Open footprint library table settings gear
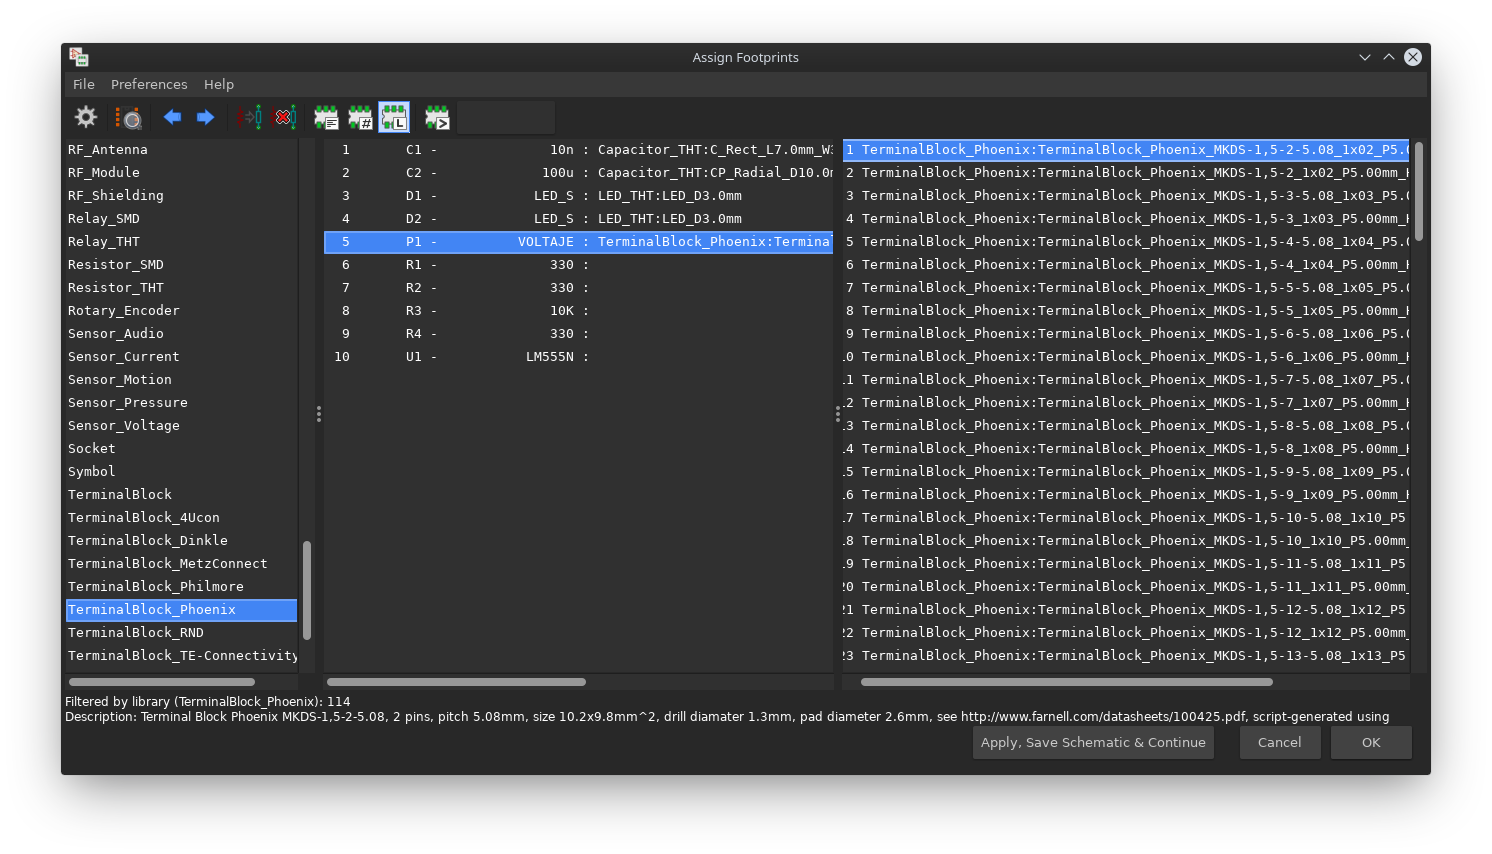The width and height of the screenshot is (1492, 854). tap(86, 117)
